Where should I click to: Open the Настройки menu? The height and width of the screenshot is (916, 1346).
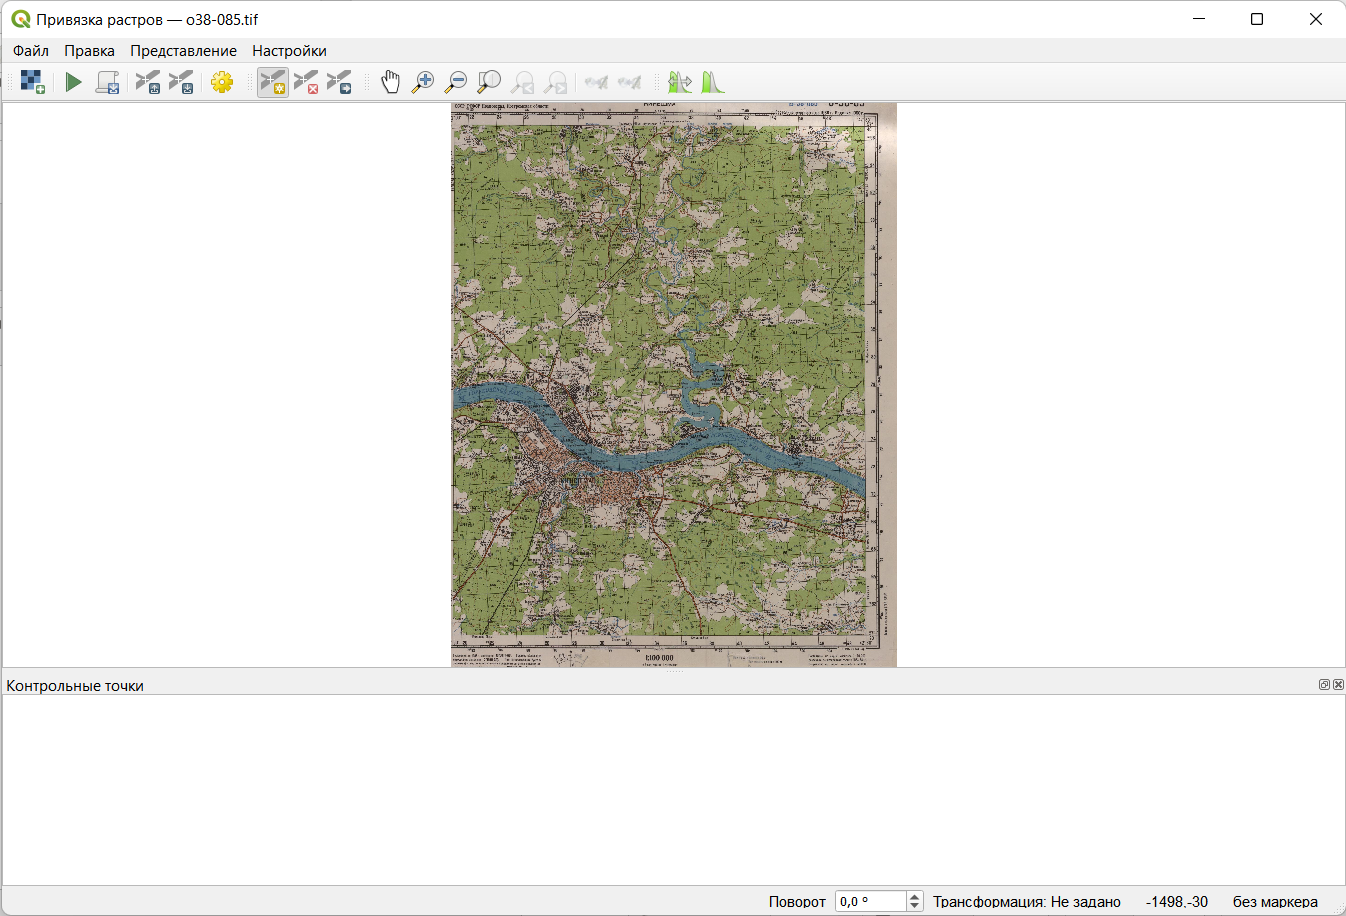(x=289, y=51)
